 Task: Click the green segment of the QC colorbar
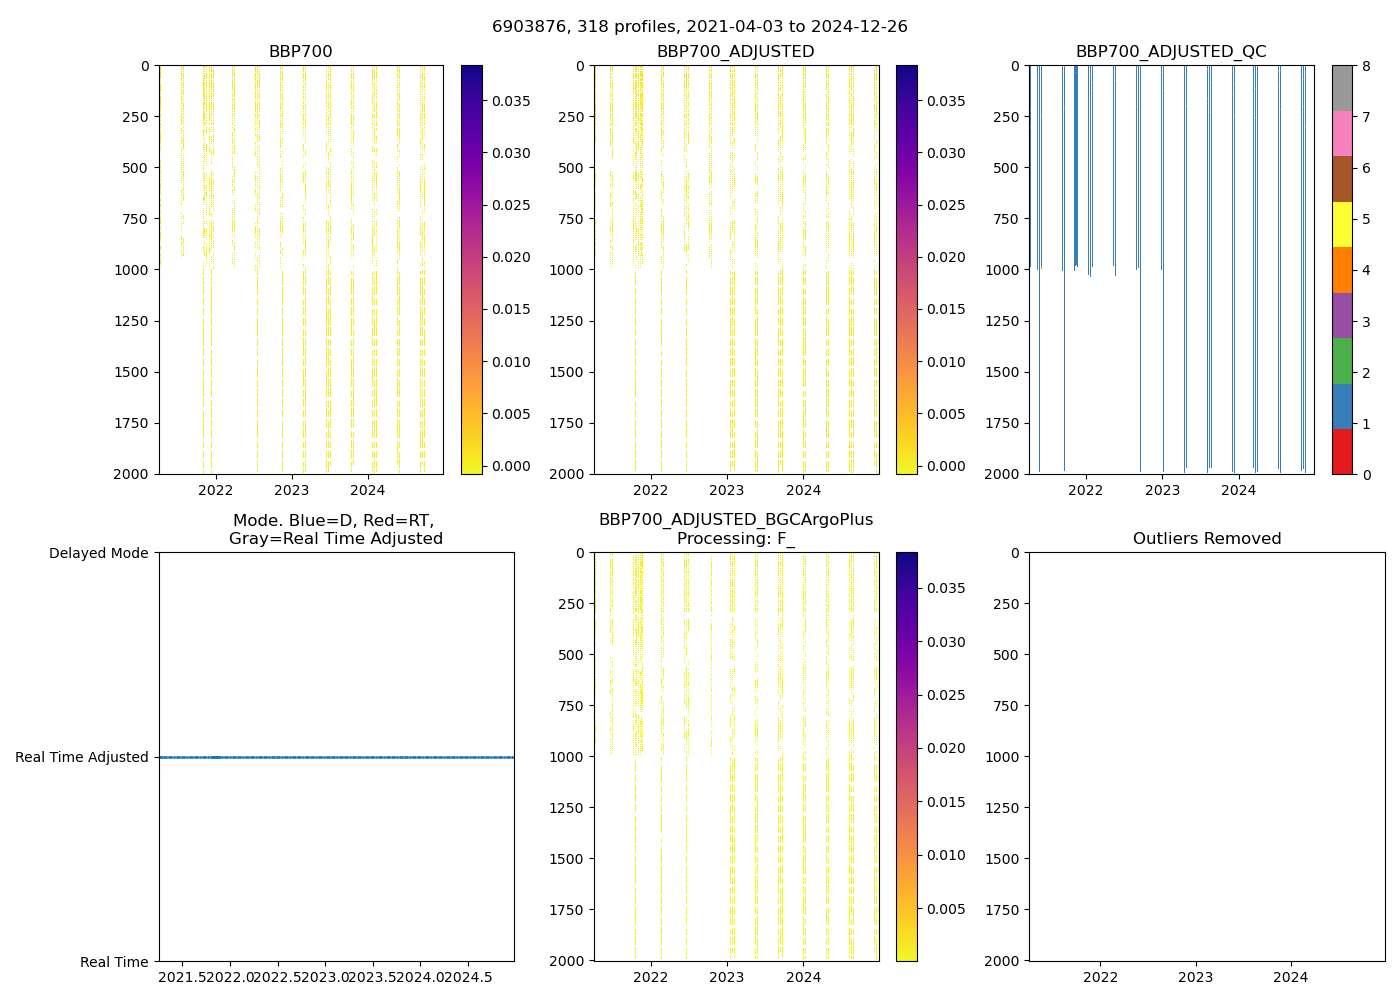[x=1342, y=361]
